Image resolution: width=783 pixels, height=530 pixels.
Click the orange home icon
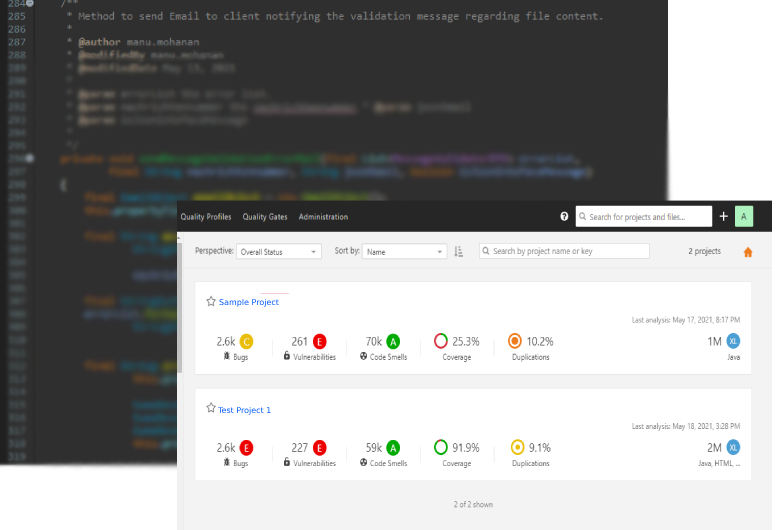[x=748, y=252]
